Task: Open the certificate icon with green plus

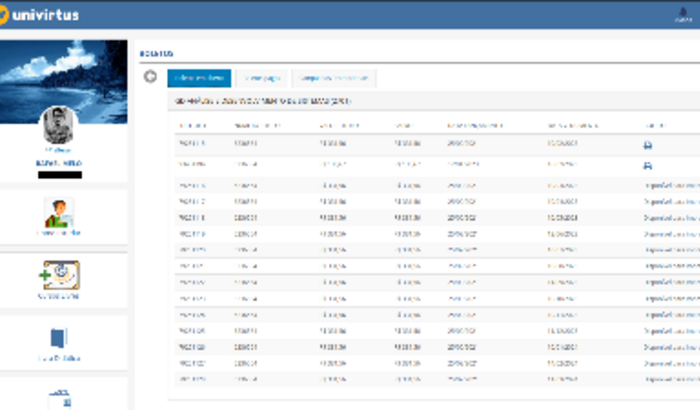Action: 59,276
